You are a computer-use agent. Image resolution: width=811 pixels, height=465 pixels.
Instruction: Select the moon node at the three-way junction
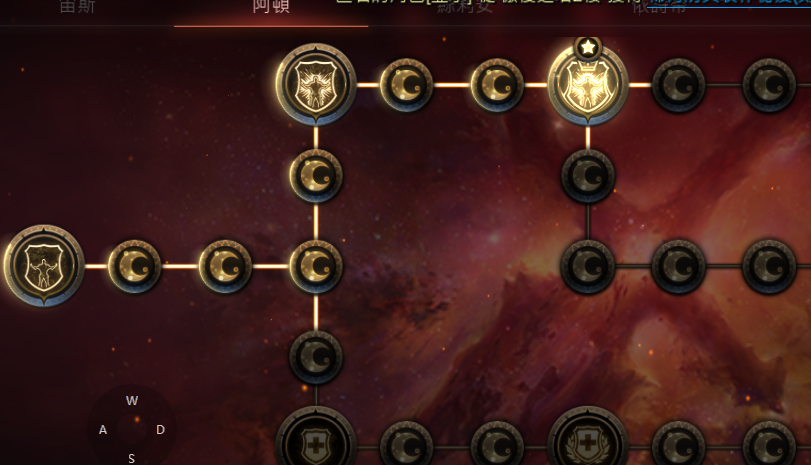316,266
